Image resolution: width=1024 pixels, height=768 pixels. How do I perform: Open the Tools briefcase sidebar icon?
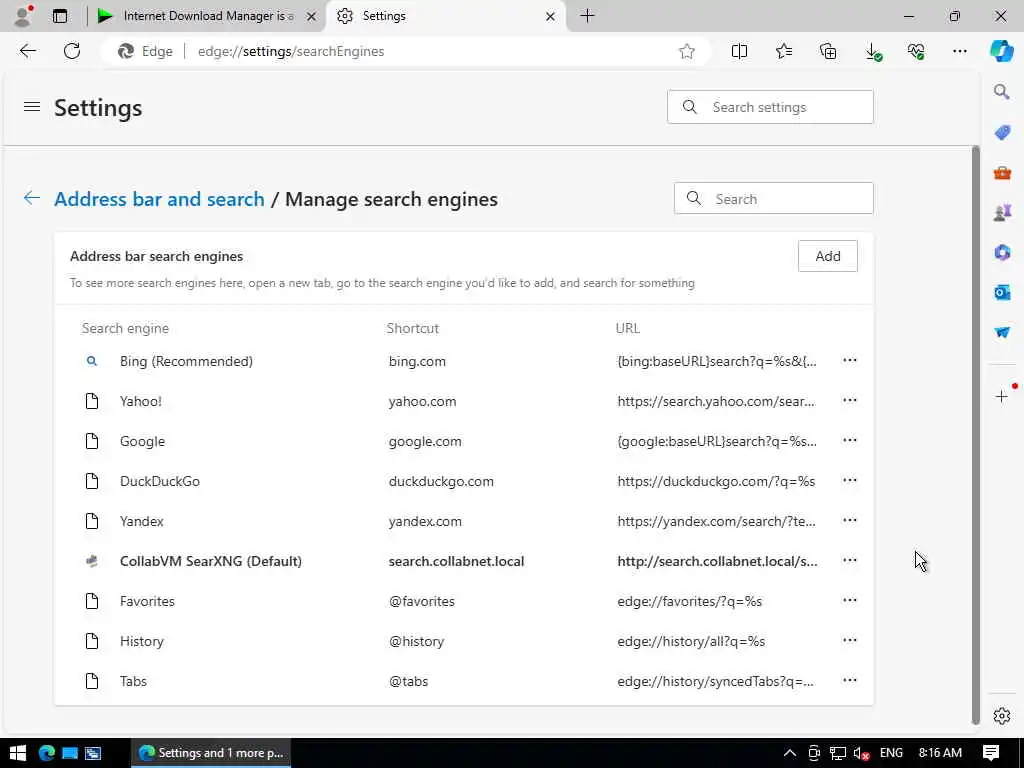click(1002, 172)
